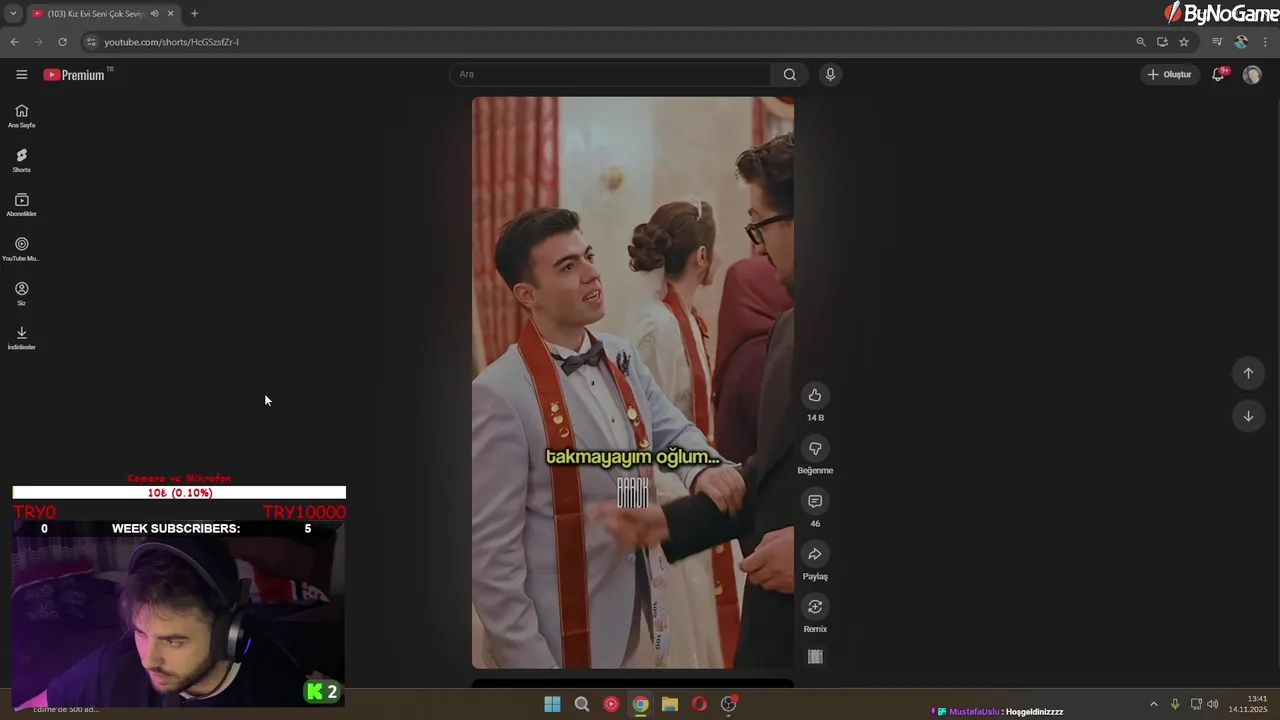Dislike the Short (Beğenme)
The image size is (1280, 720).
point(815,448)
